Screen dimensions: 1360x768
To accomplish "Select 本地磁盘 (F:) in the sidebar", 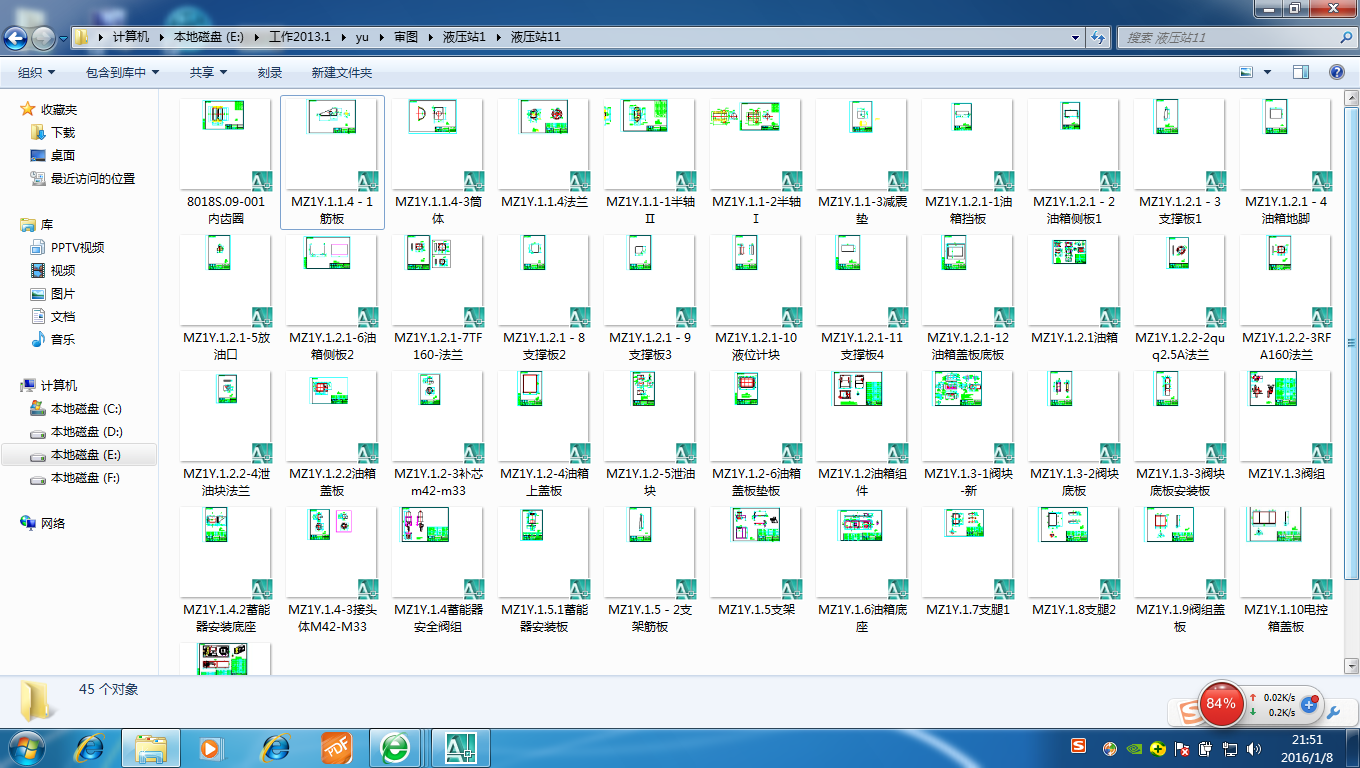I will (86, 477).
